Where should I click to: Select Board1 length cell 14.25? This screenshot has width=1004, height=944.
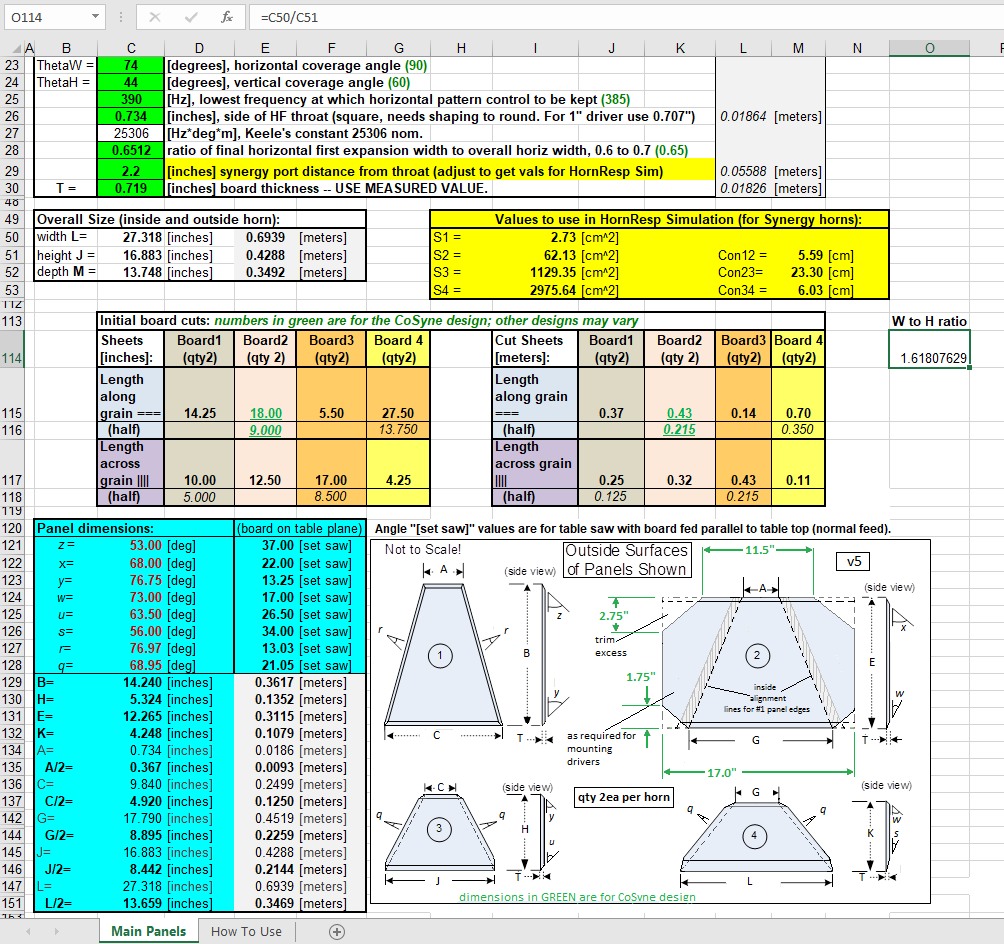[x=199, y=395]
